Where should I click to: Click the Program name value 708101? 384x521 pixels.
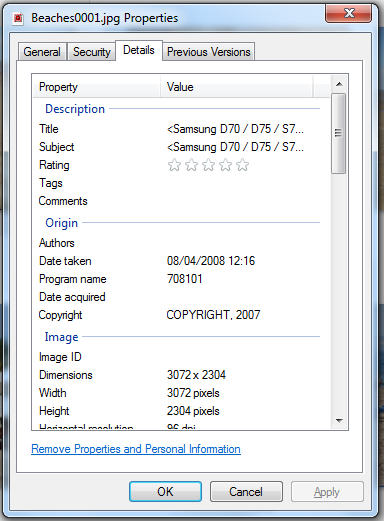coord(185,279)
